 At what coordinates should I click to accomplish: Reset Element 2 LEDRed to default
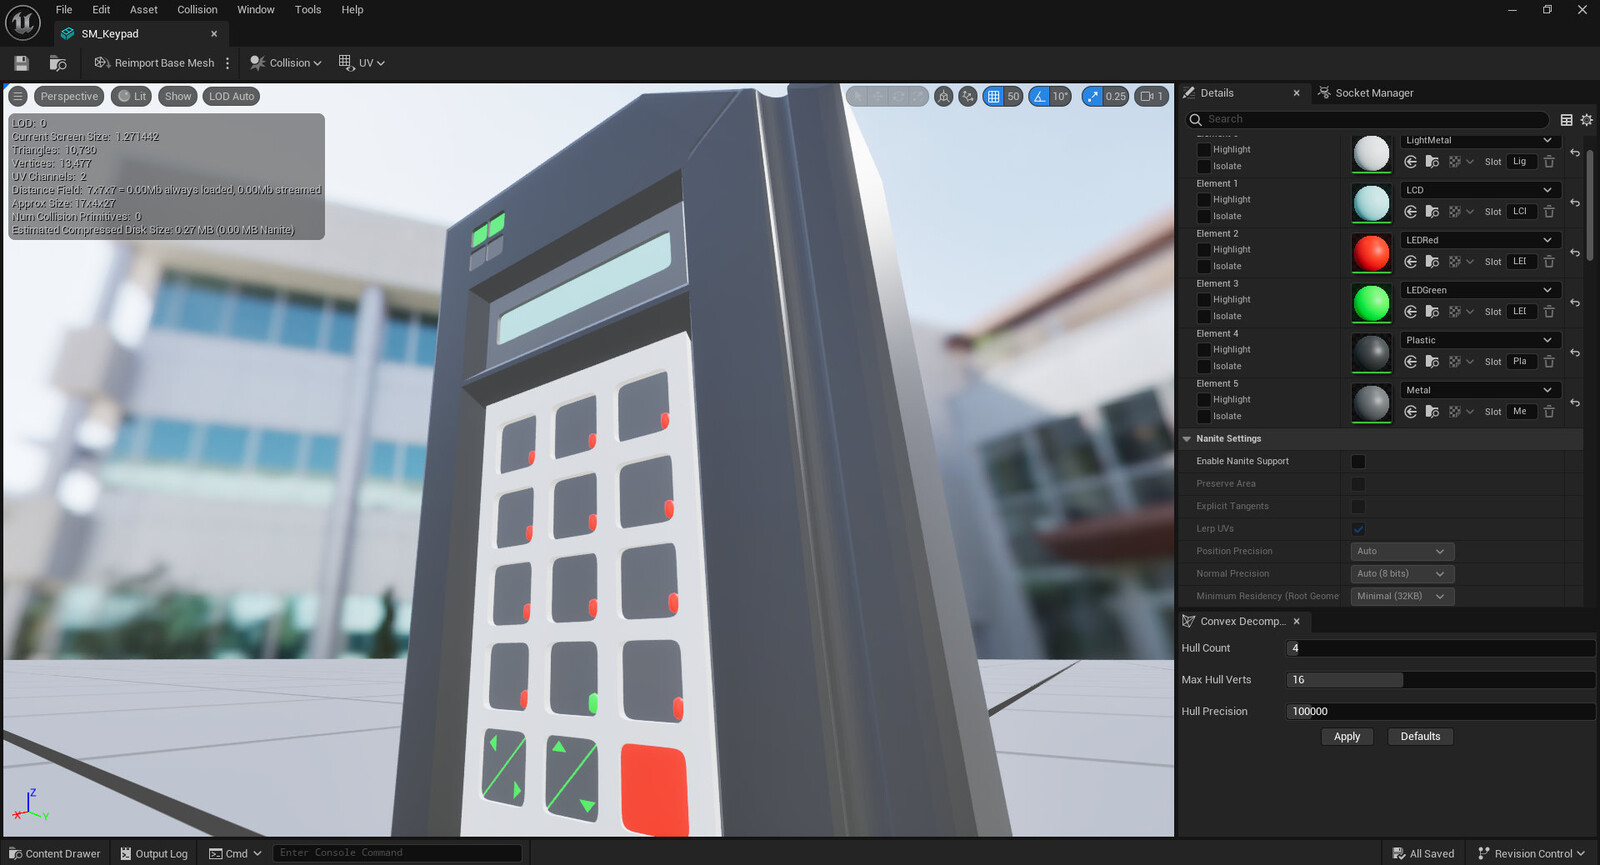1575,253
